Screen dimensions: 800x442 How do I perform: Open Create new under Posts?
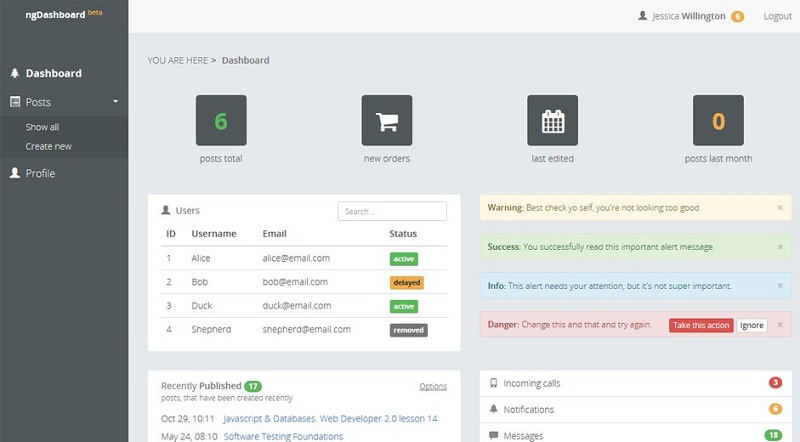[48, 146]
